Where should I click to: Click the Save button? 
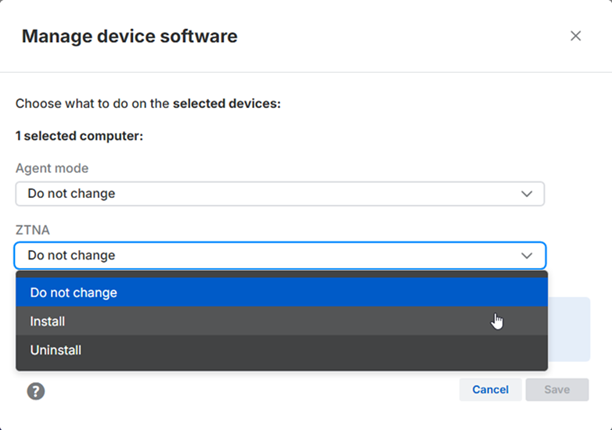557,390
